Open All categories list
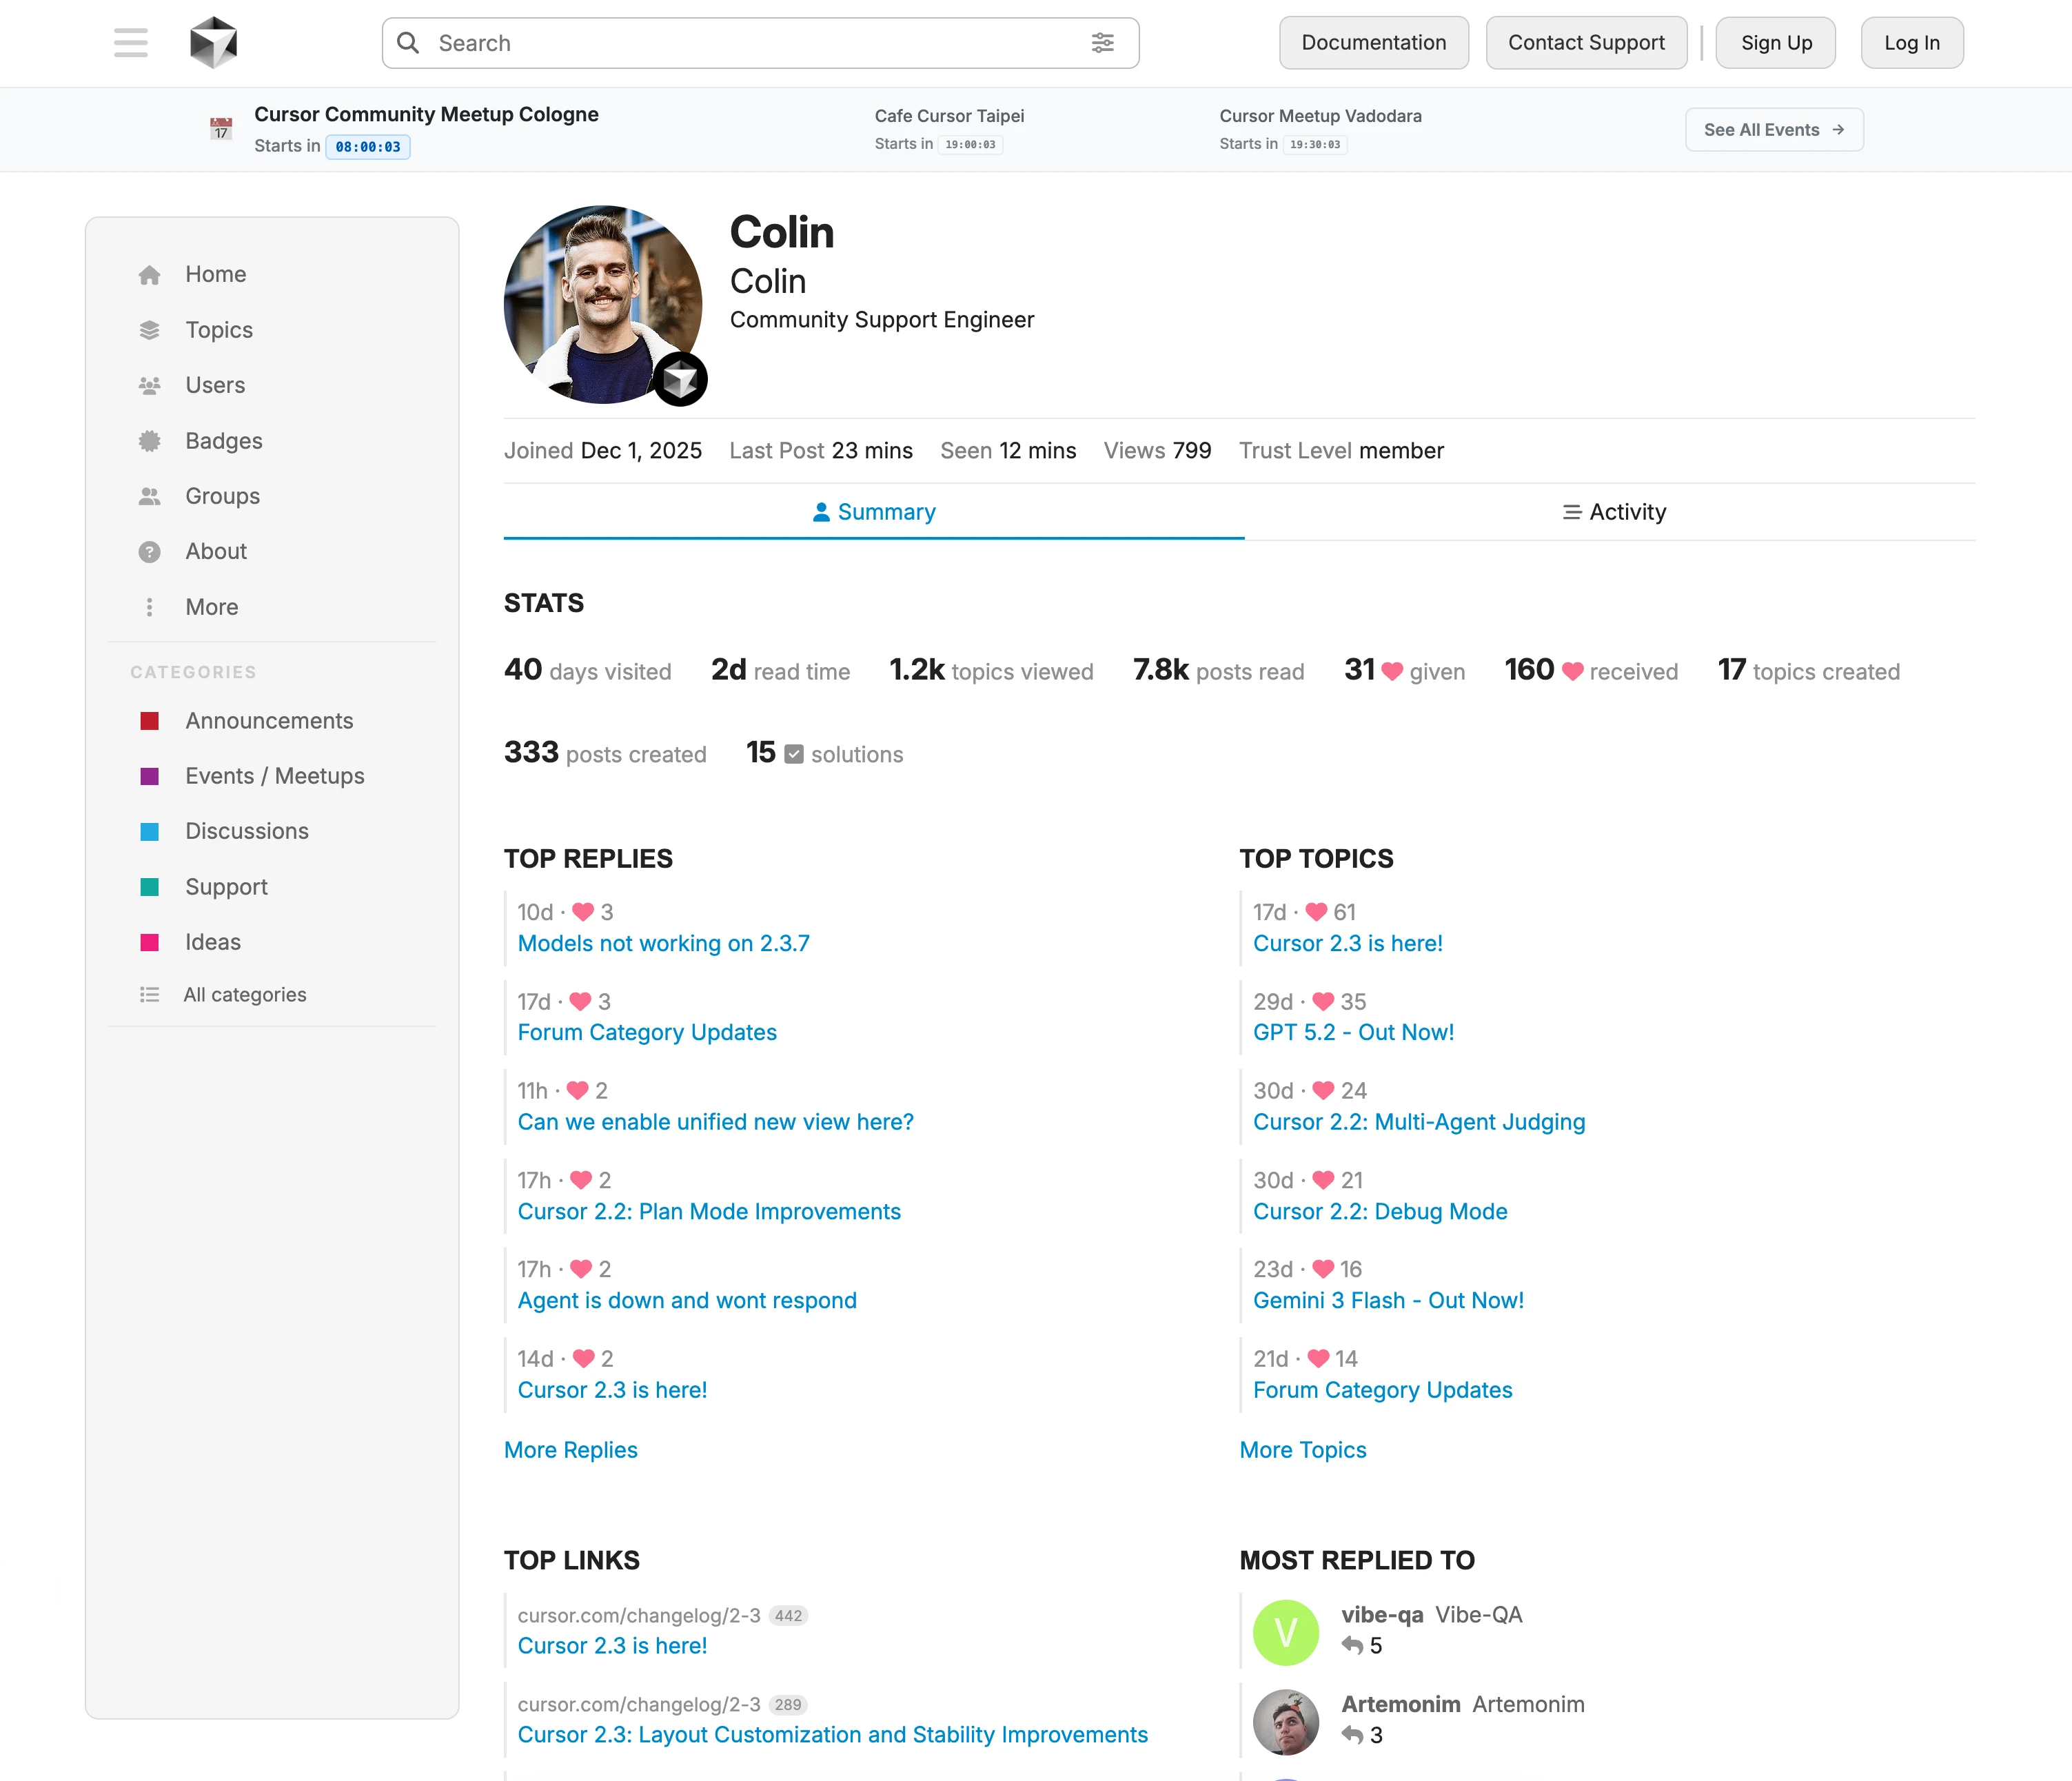 pyautogui.click(x=244, y=995)
